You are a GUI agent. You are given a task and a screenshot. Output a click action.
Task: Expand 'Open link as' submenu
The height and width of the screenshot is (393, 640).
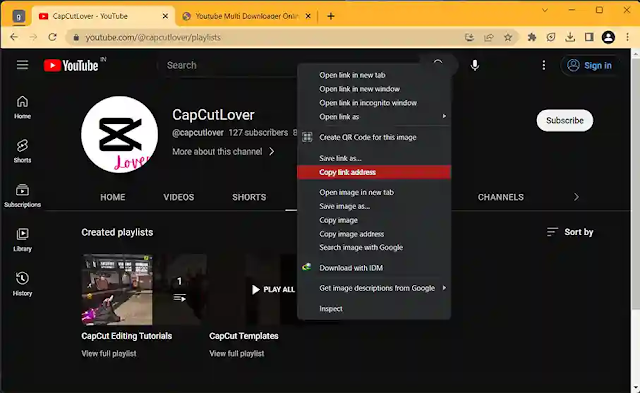[374, 117]
